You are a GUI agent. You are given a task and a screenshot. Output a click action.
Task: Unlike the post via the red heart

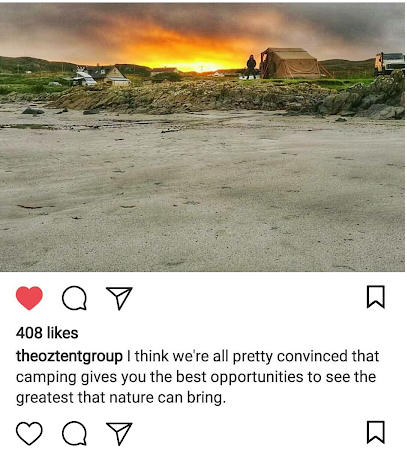click(29, 298)
